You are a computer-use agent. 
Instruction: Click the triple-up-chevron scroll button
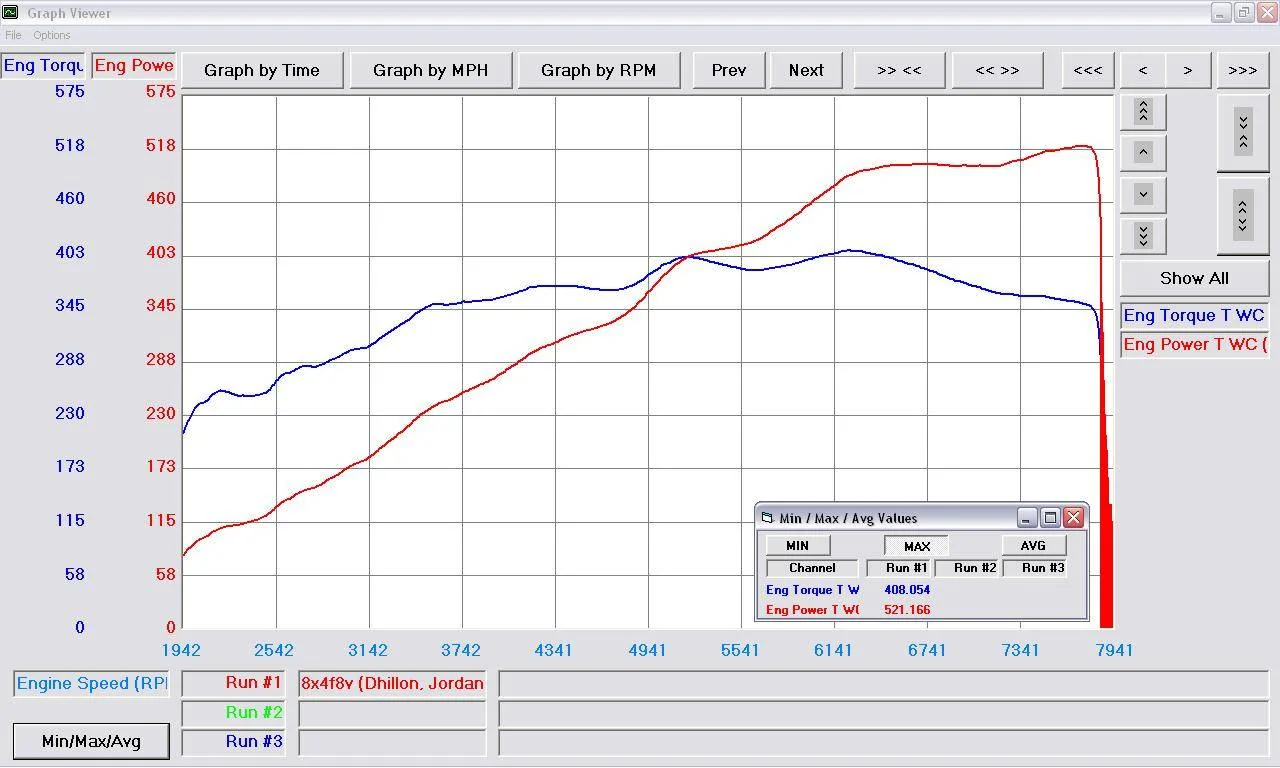tap(1144, 111)
